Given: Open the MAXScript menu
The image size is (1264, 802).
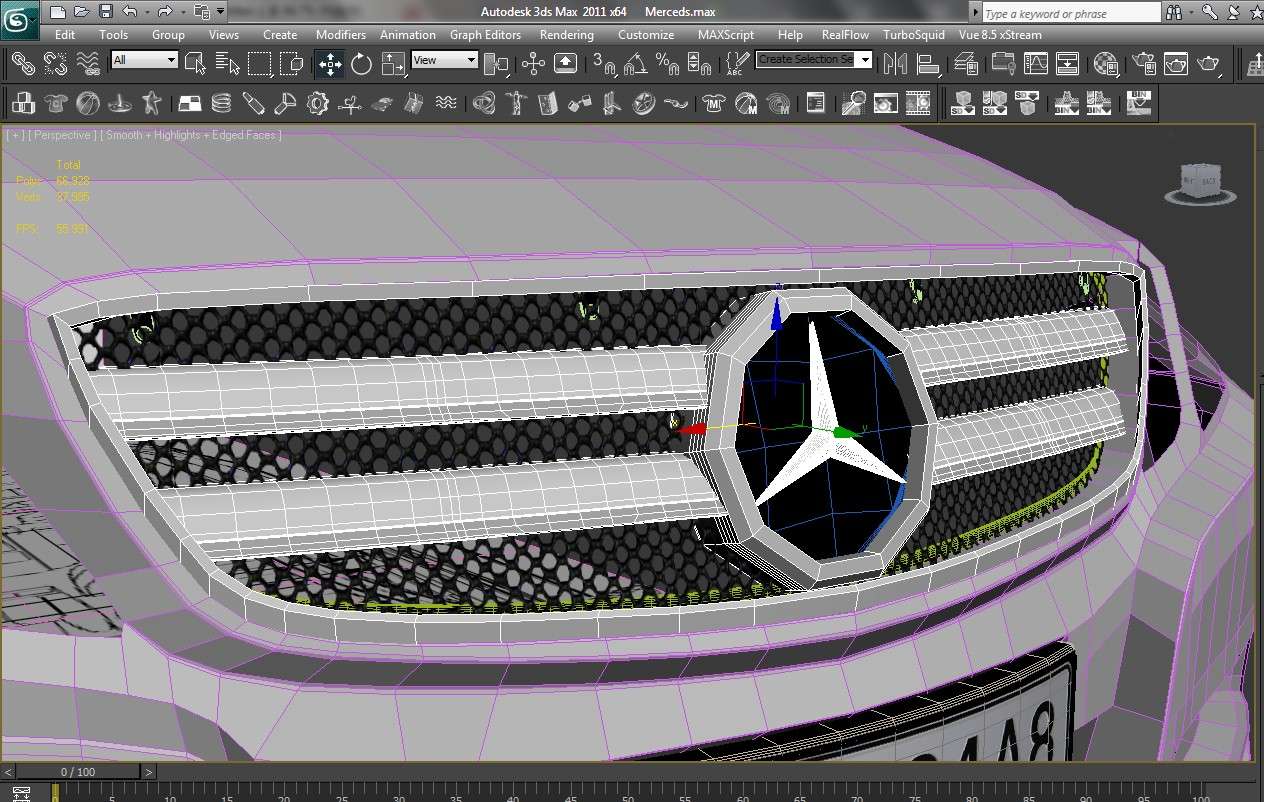Looking at the screenshot, I should point(726,34).
